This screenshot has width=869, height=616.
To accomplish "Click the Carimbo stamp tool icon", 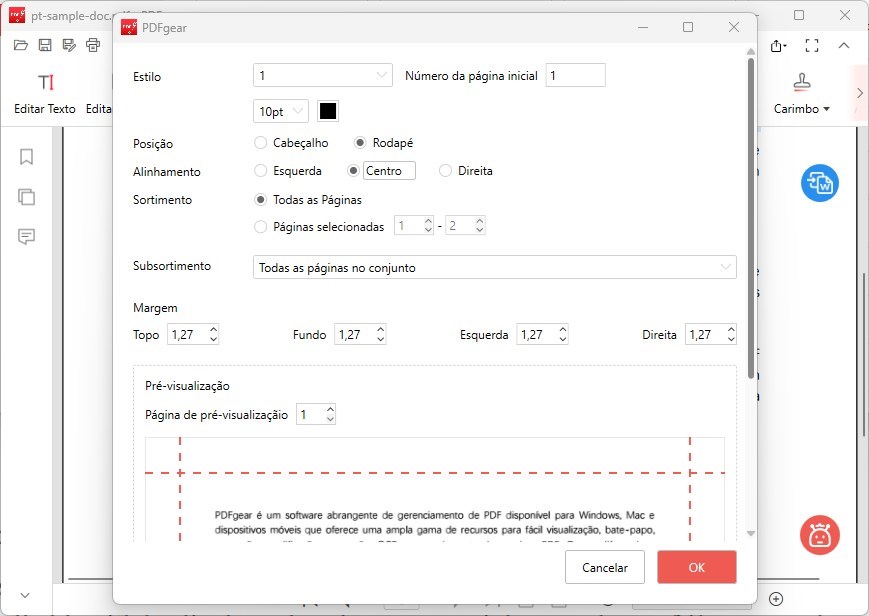I will [801, 82].
